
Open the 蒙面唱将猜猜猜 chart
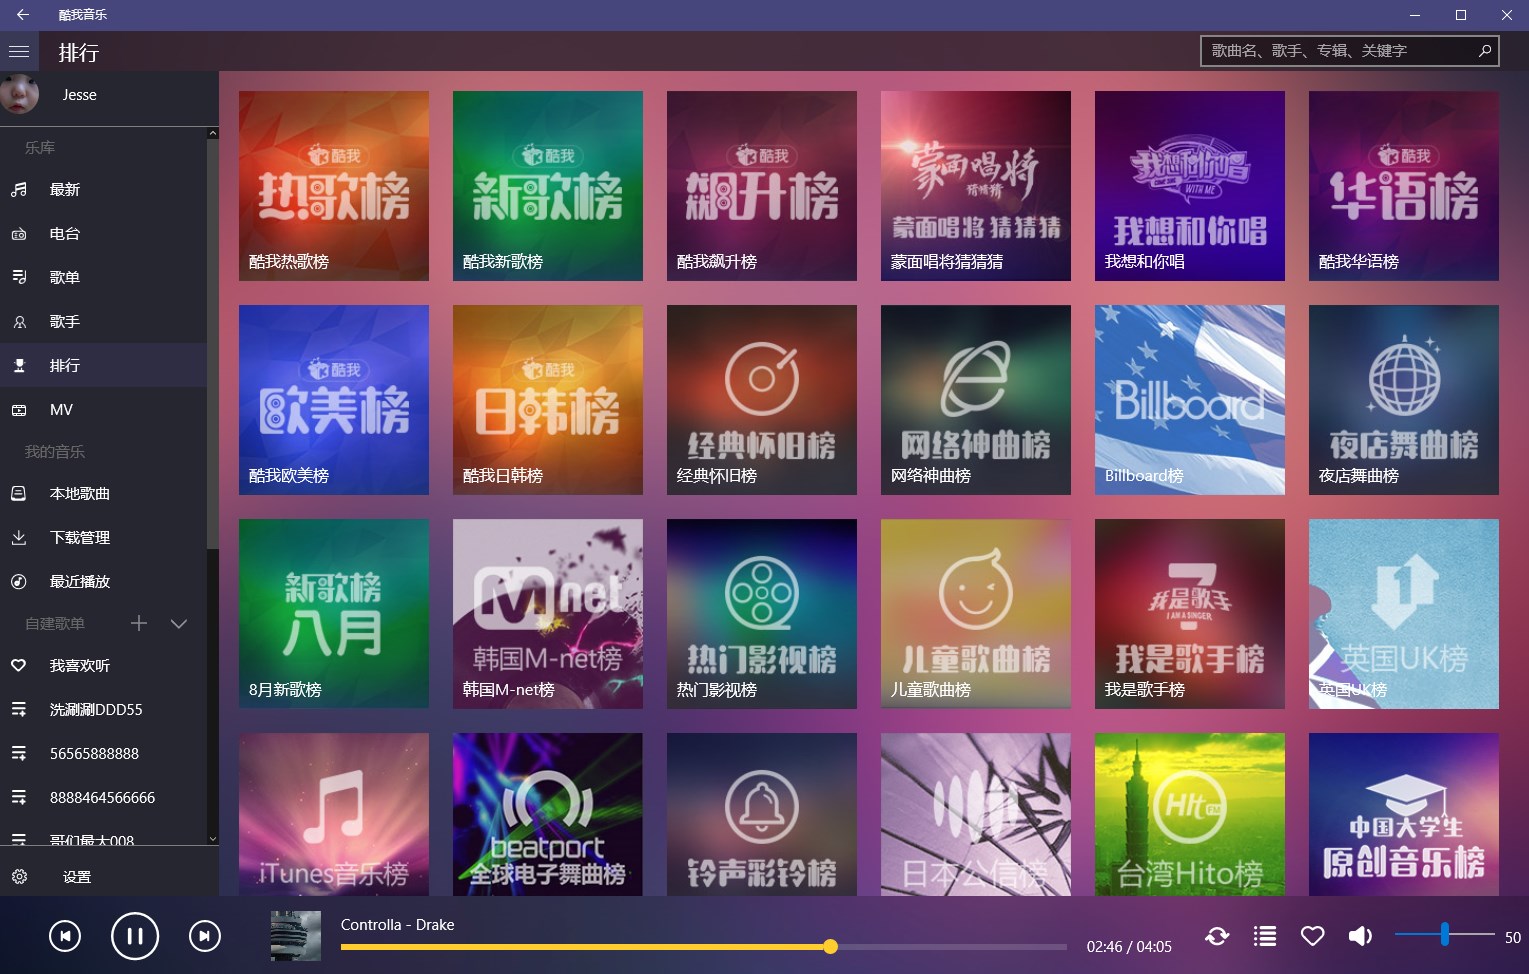pos(976,186)
